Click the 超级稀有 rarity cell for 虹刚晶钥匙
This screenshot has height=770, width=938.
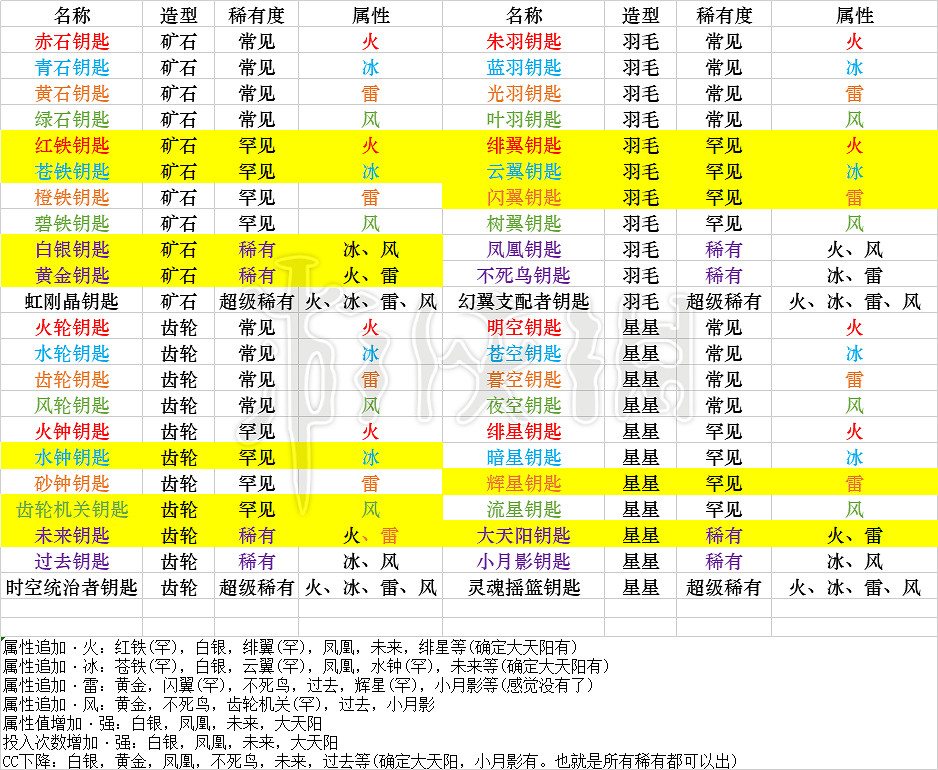(257, 302)
